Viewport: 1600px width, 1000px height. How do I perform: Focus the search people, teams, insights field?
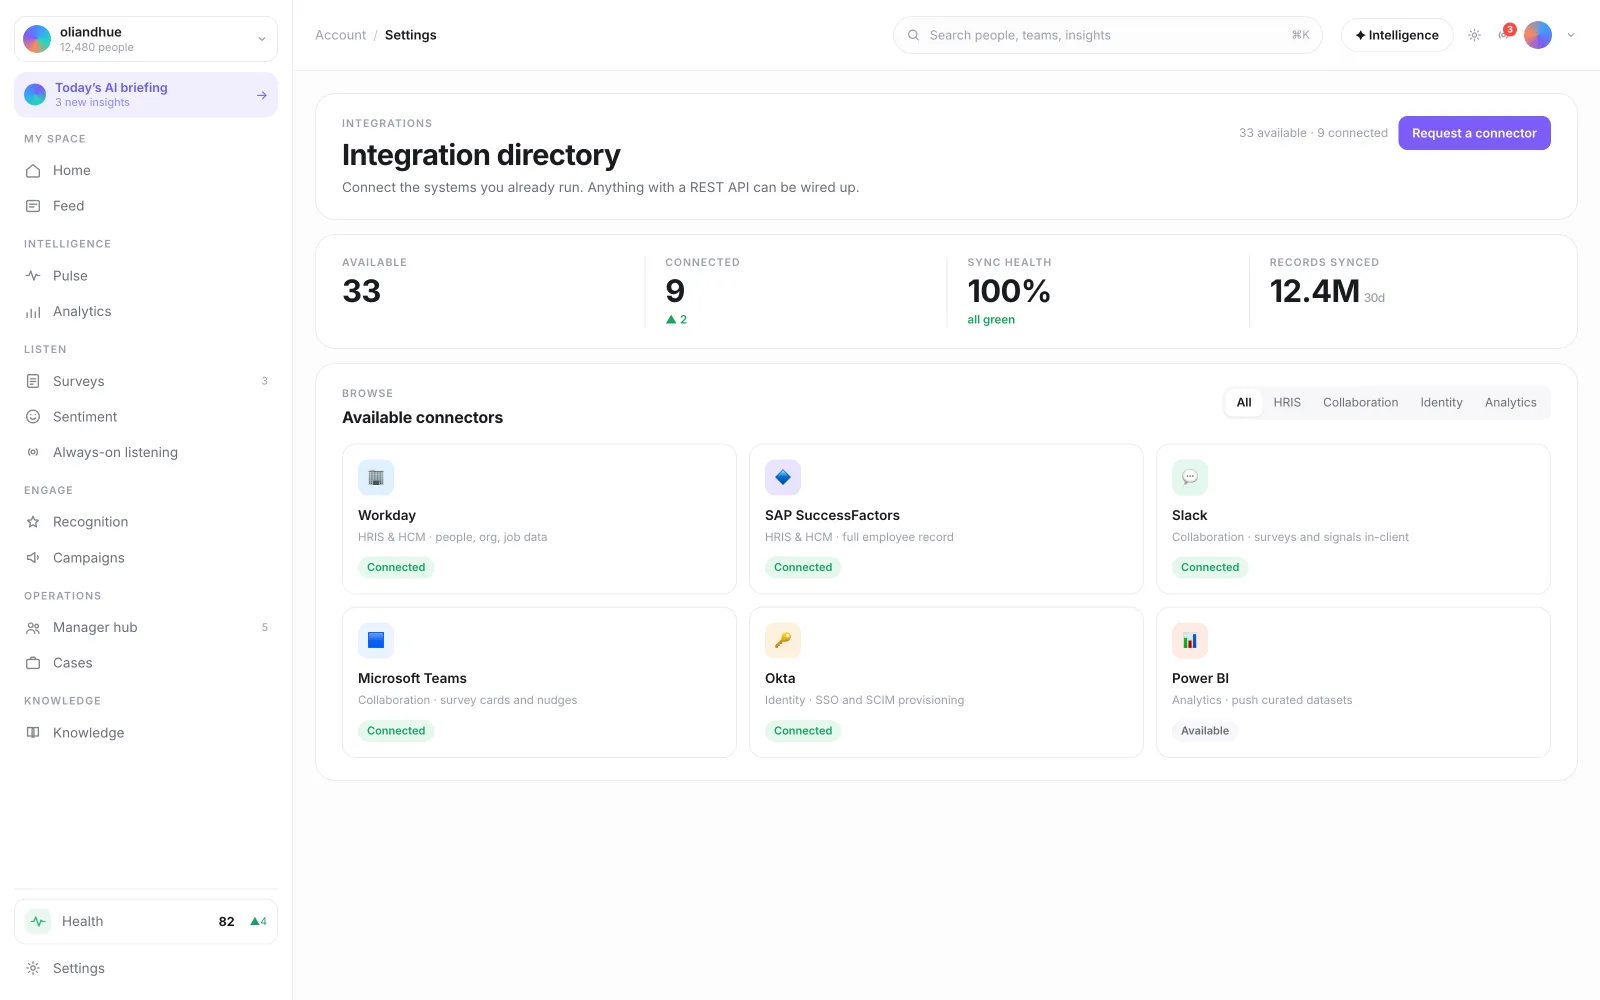(1107, 35)
